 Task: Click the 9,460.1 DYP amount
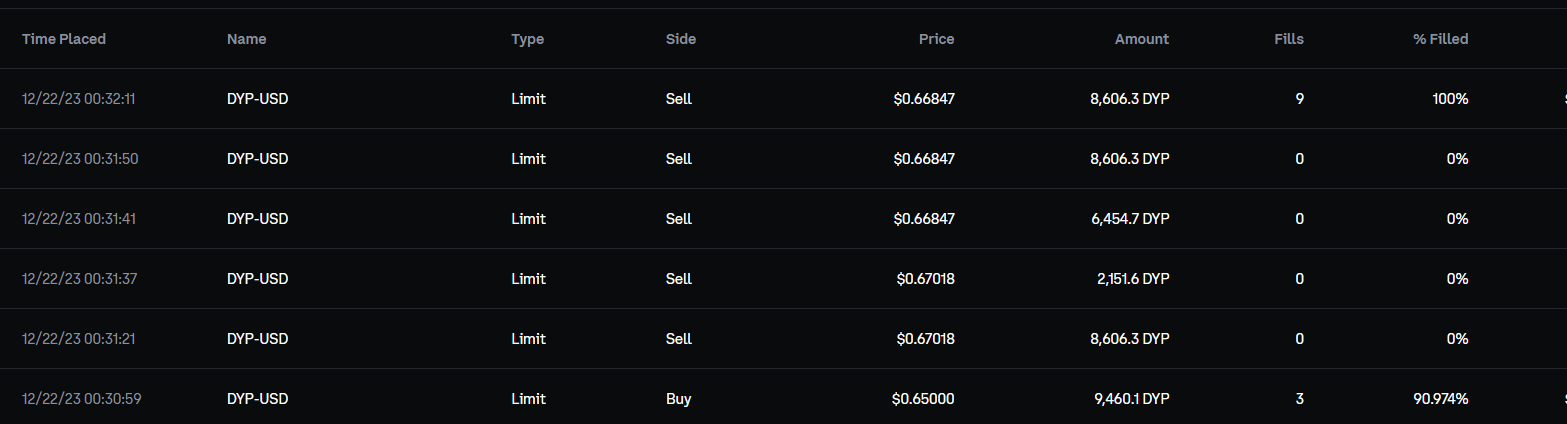(x=1131, y=399)
